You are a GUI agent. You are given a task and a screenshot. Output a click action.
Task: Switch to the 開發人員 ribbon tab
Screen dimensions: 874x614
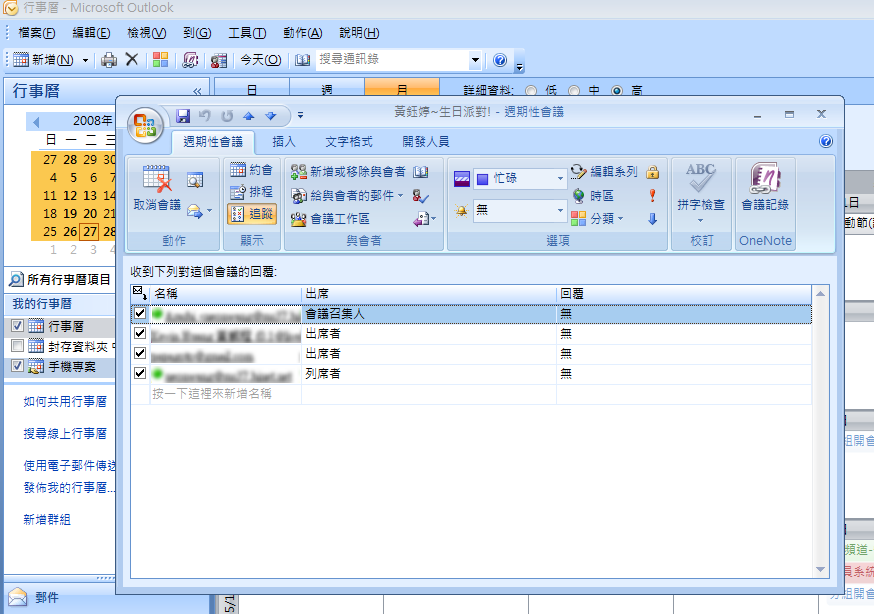click(425, 142)
